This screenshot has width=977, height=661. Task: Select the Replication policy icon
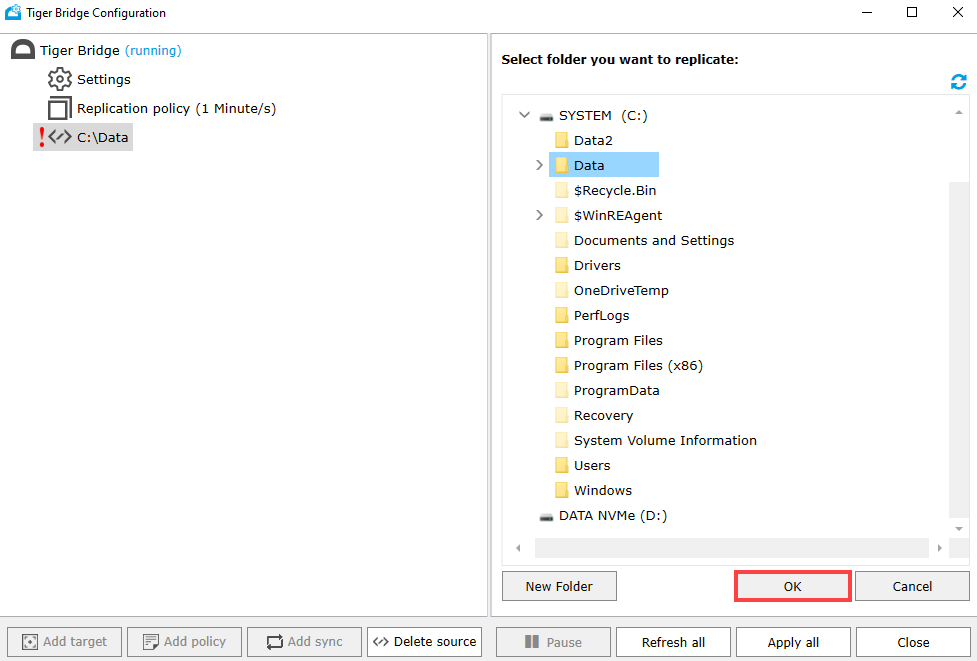point(60,108)
